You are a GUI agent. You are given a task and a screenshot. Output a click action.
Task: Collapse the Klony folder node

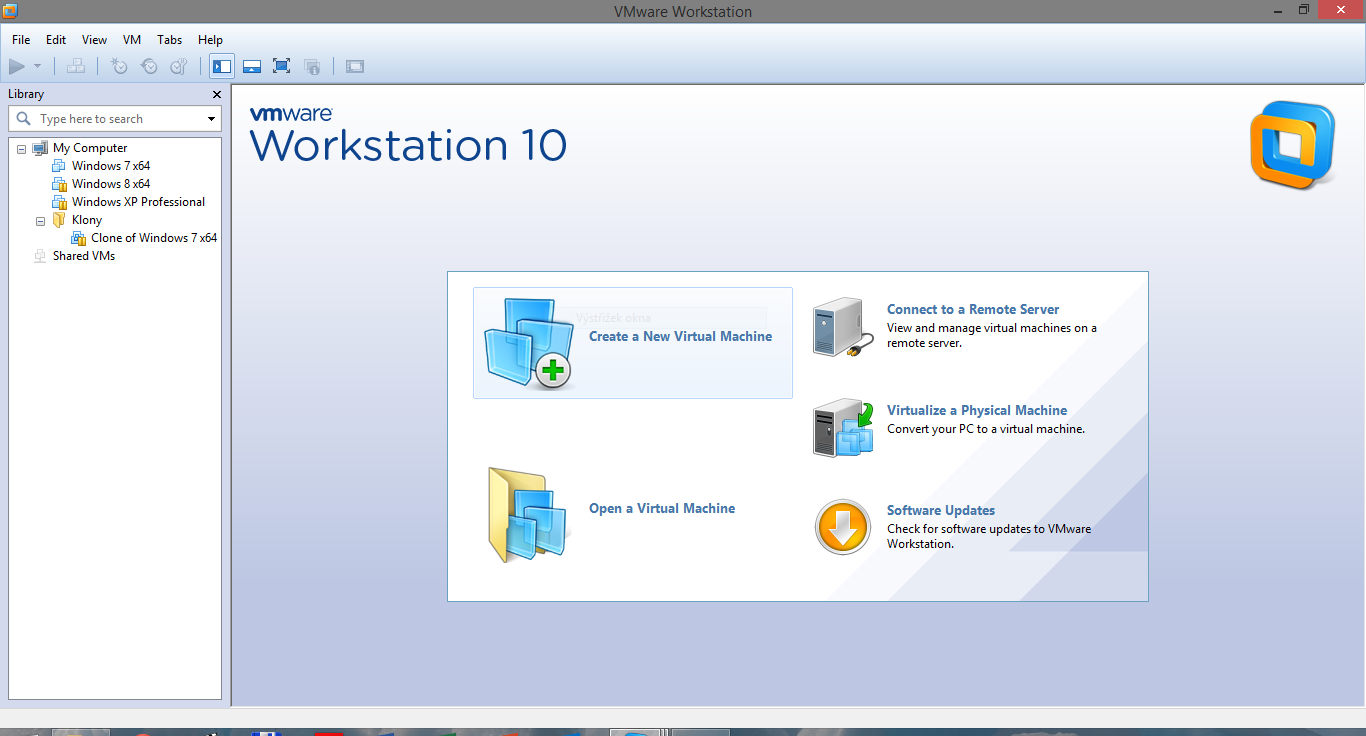point(41,220)
